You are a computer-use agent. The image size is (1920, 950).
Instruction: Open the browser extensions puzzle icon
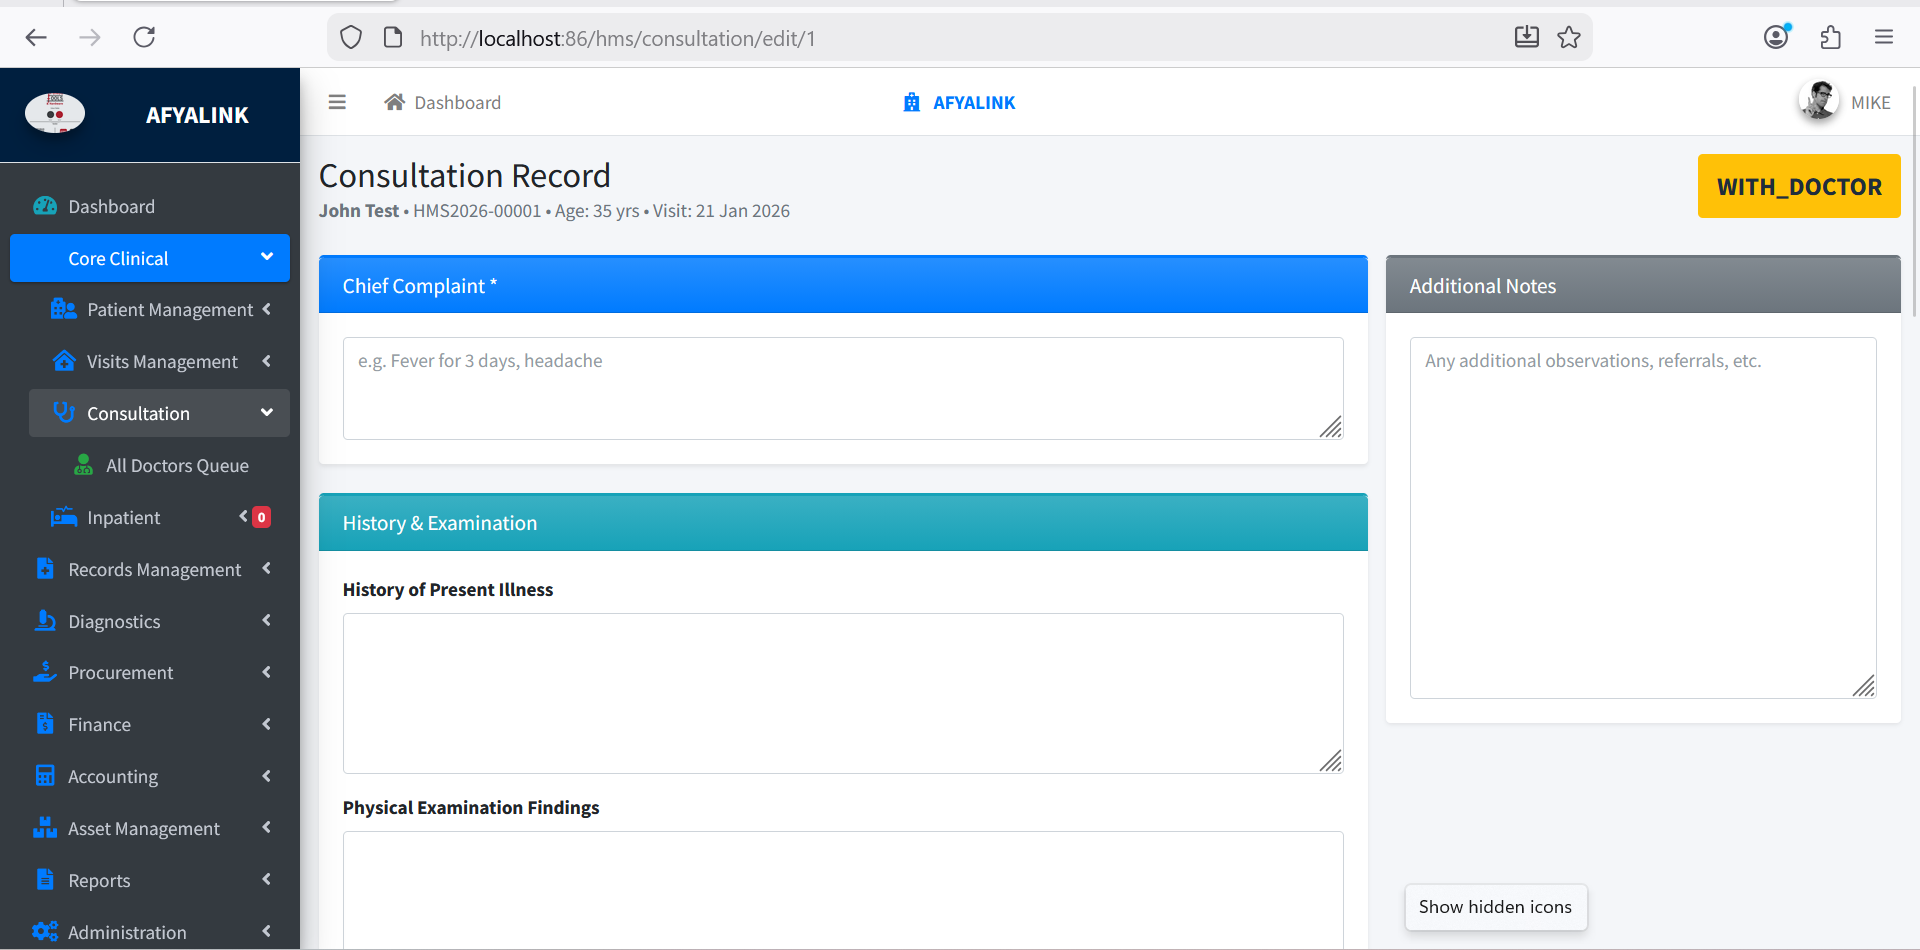(1830, 38)
